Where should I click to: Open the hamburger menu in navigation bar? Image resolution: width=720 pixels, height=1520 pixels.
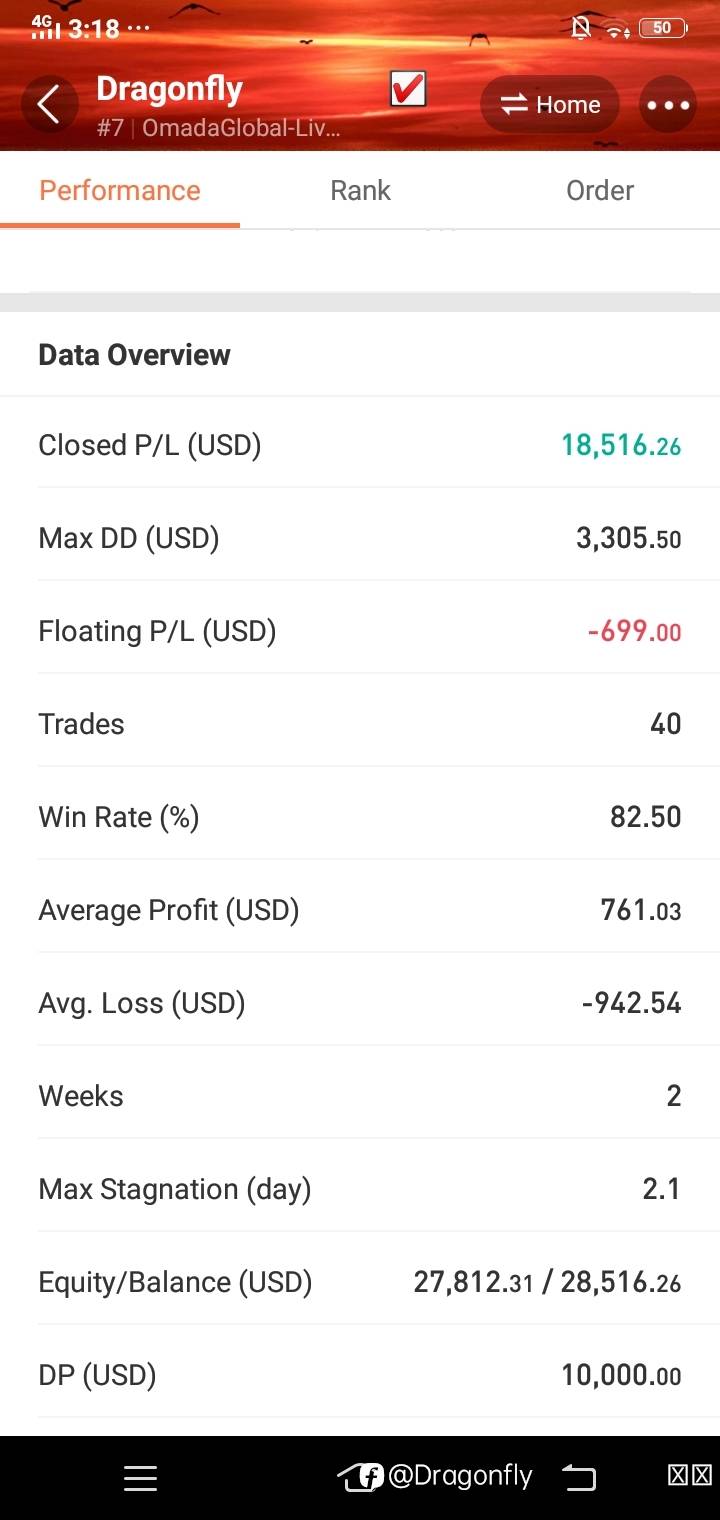140,1478
